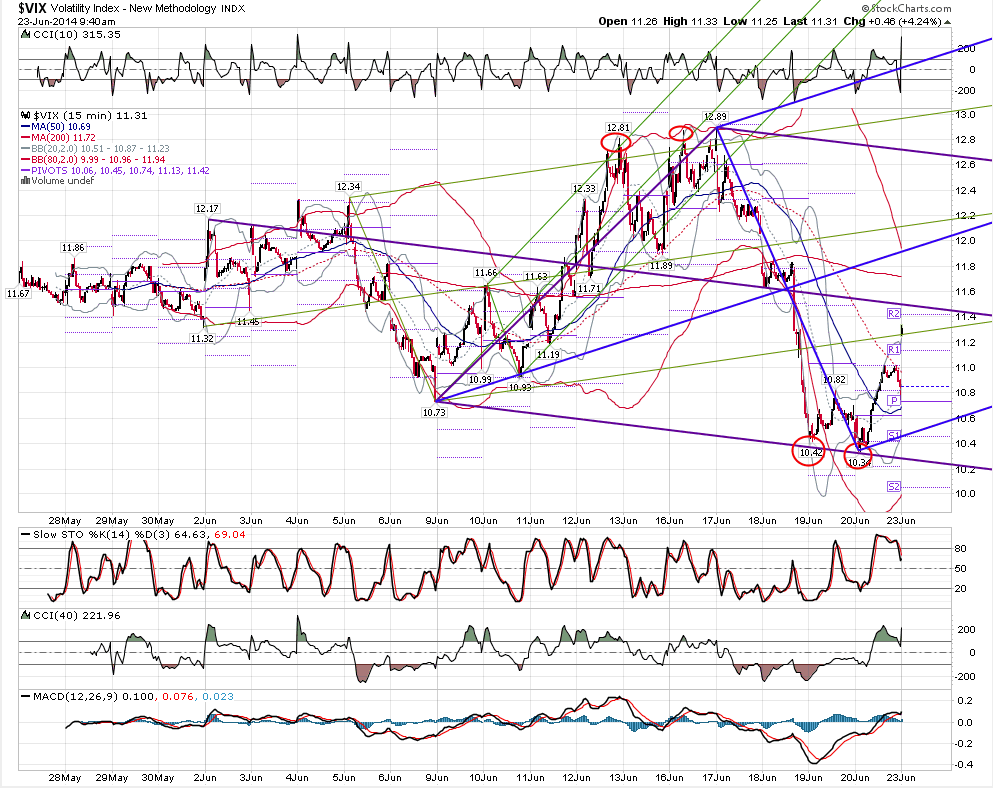
Task: Click the Volume undef bars icon
Action: (25, 181)
